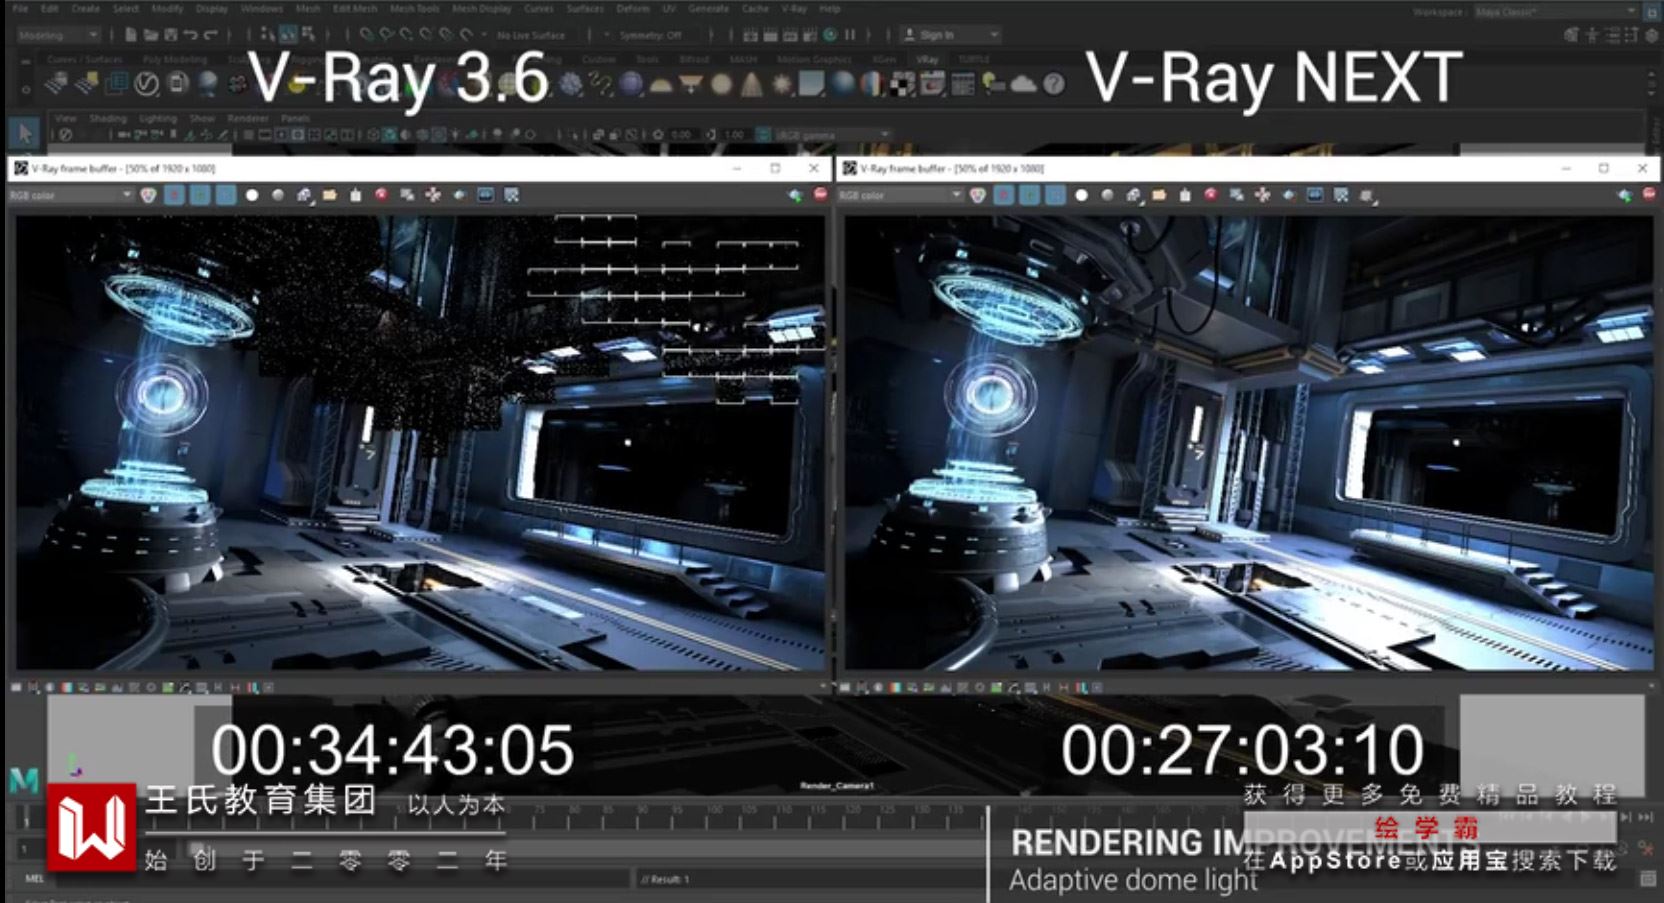This screenshot has height=903, width=1664.
Task: Click the Open Scene folder icon
Action: tap(150, 35)
